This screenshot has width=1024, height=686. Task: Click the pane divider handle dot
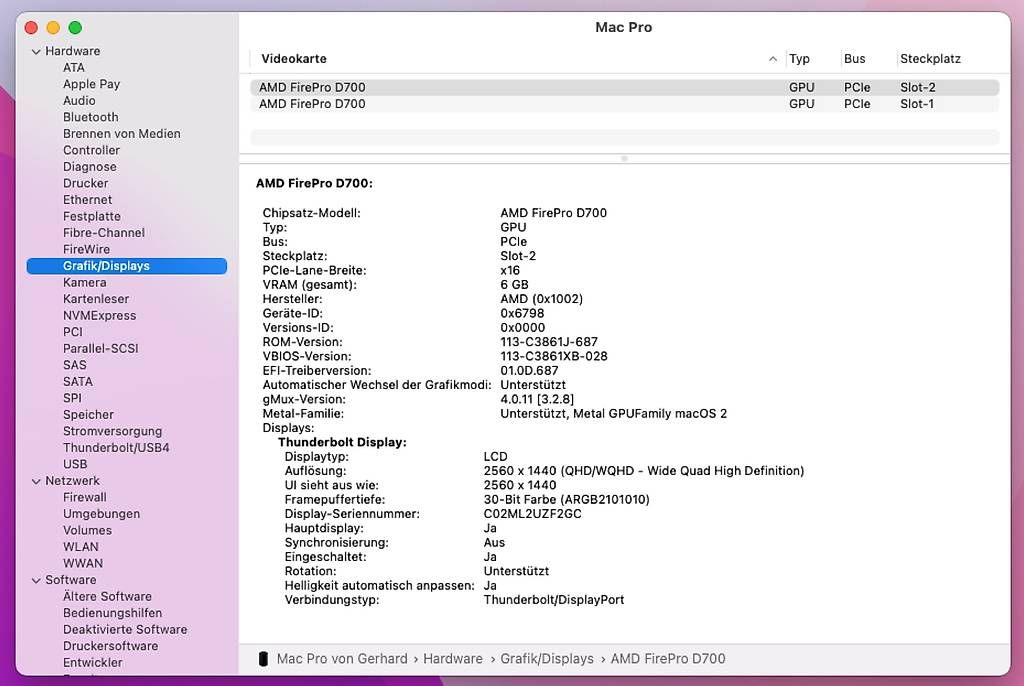pos(624,159)
